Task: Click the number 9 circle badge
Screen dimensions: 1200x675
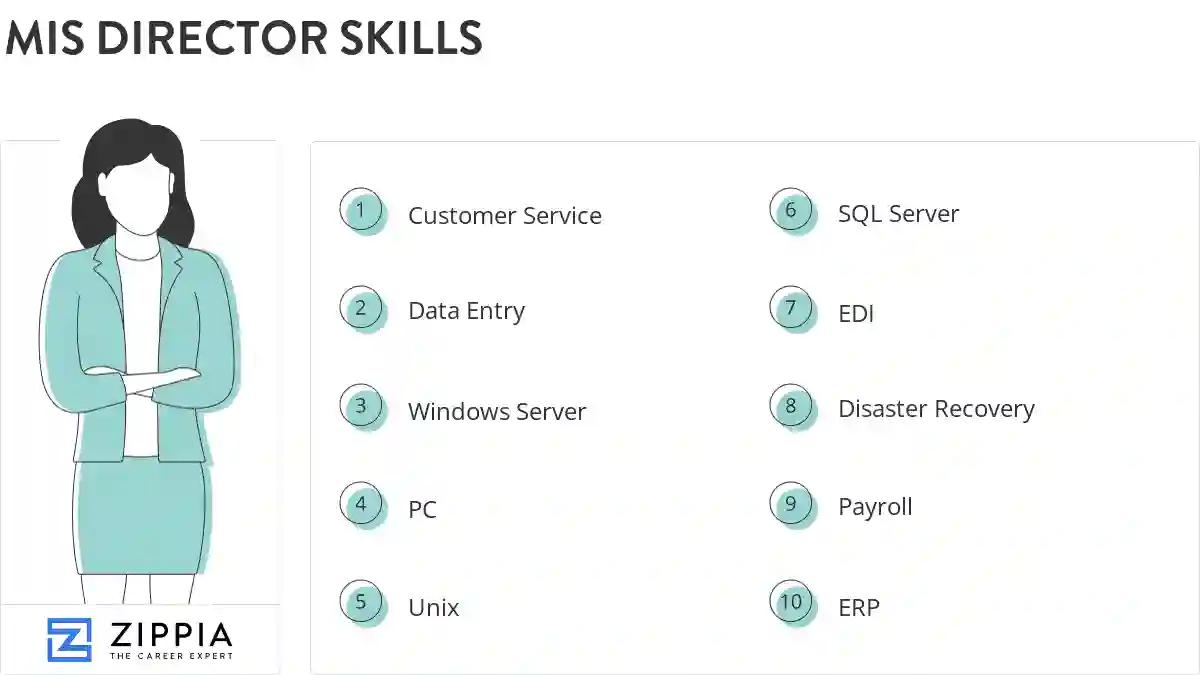Action: [x=792, y=505]
